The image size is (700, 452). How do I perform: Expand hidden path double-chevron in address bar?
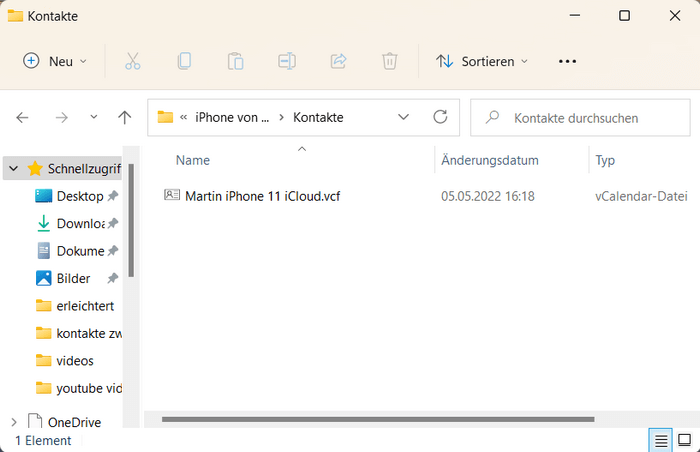coord(183,117)
